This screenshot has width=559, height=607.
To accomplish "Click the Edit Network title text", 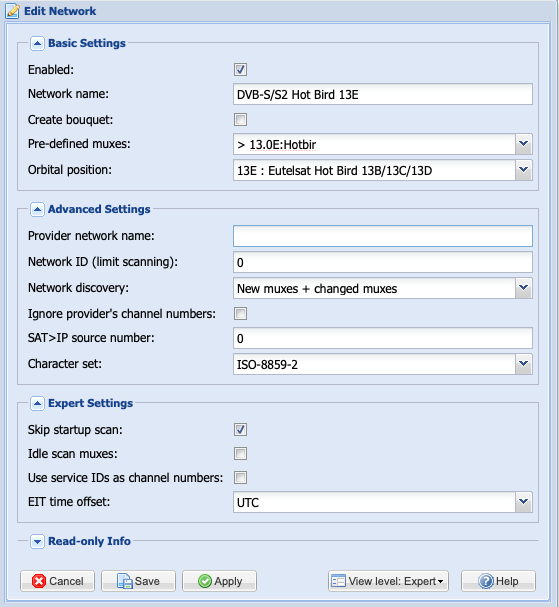I will (60, 11).
